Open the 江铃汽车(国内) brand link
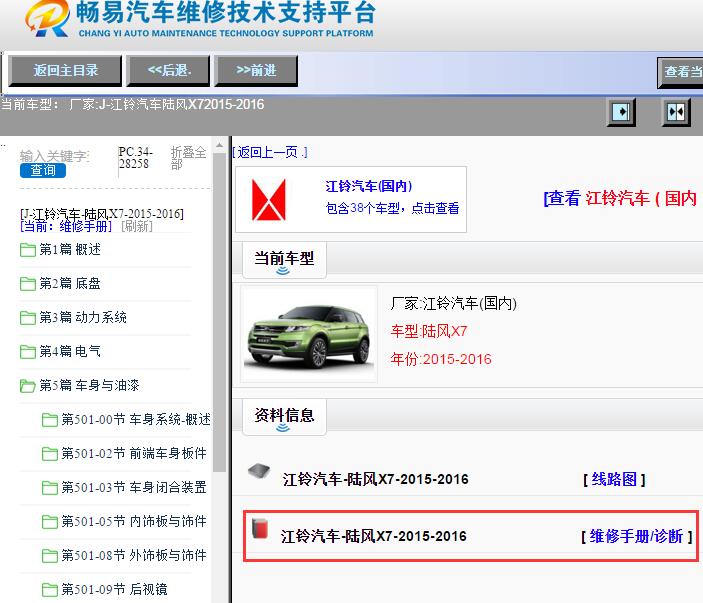 369,186
